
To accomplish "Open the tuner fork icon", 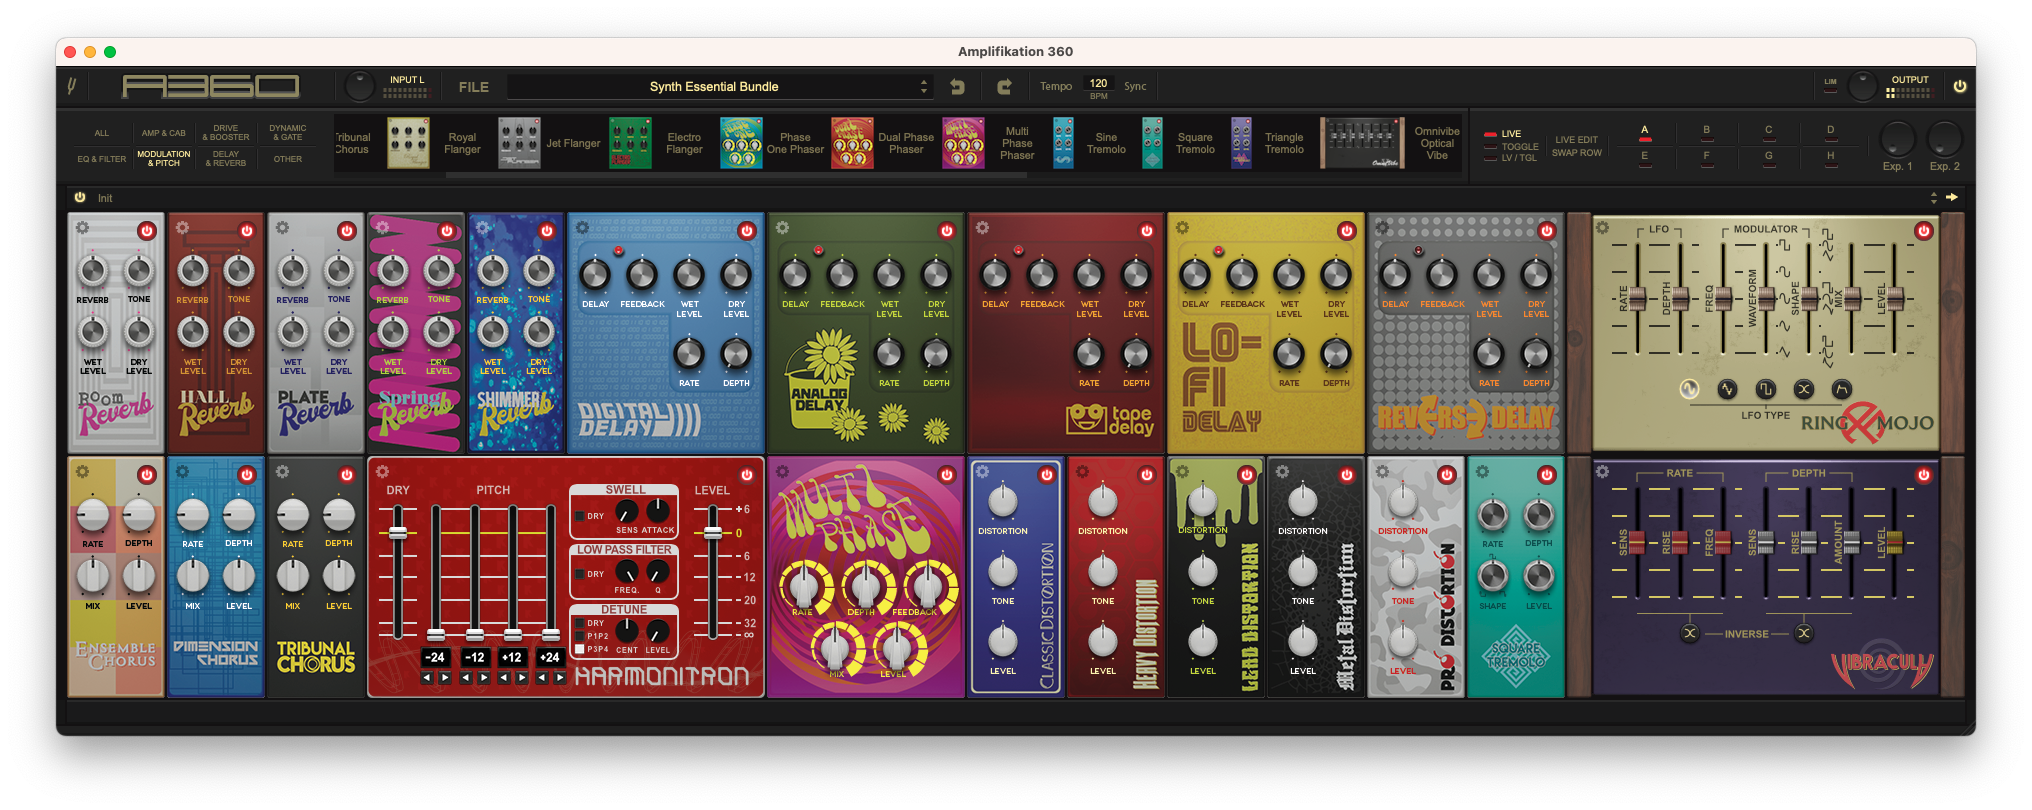I will [72, 87].
